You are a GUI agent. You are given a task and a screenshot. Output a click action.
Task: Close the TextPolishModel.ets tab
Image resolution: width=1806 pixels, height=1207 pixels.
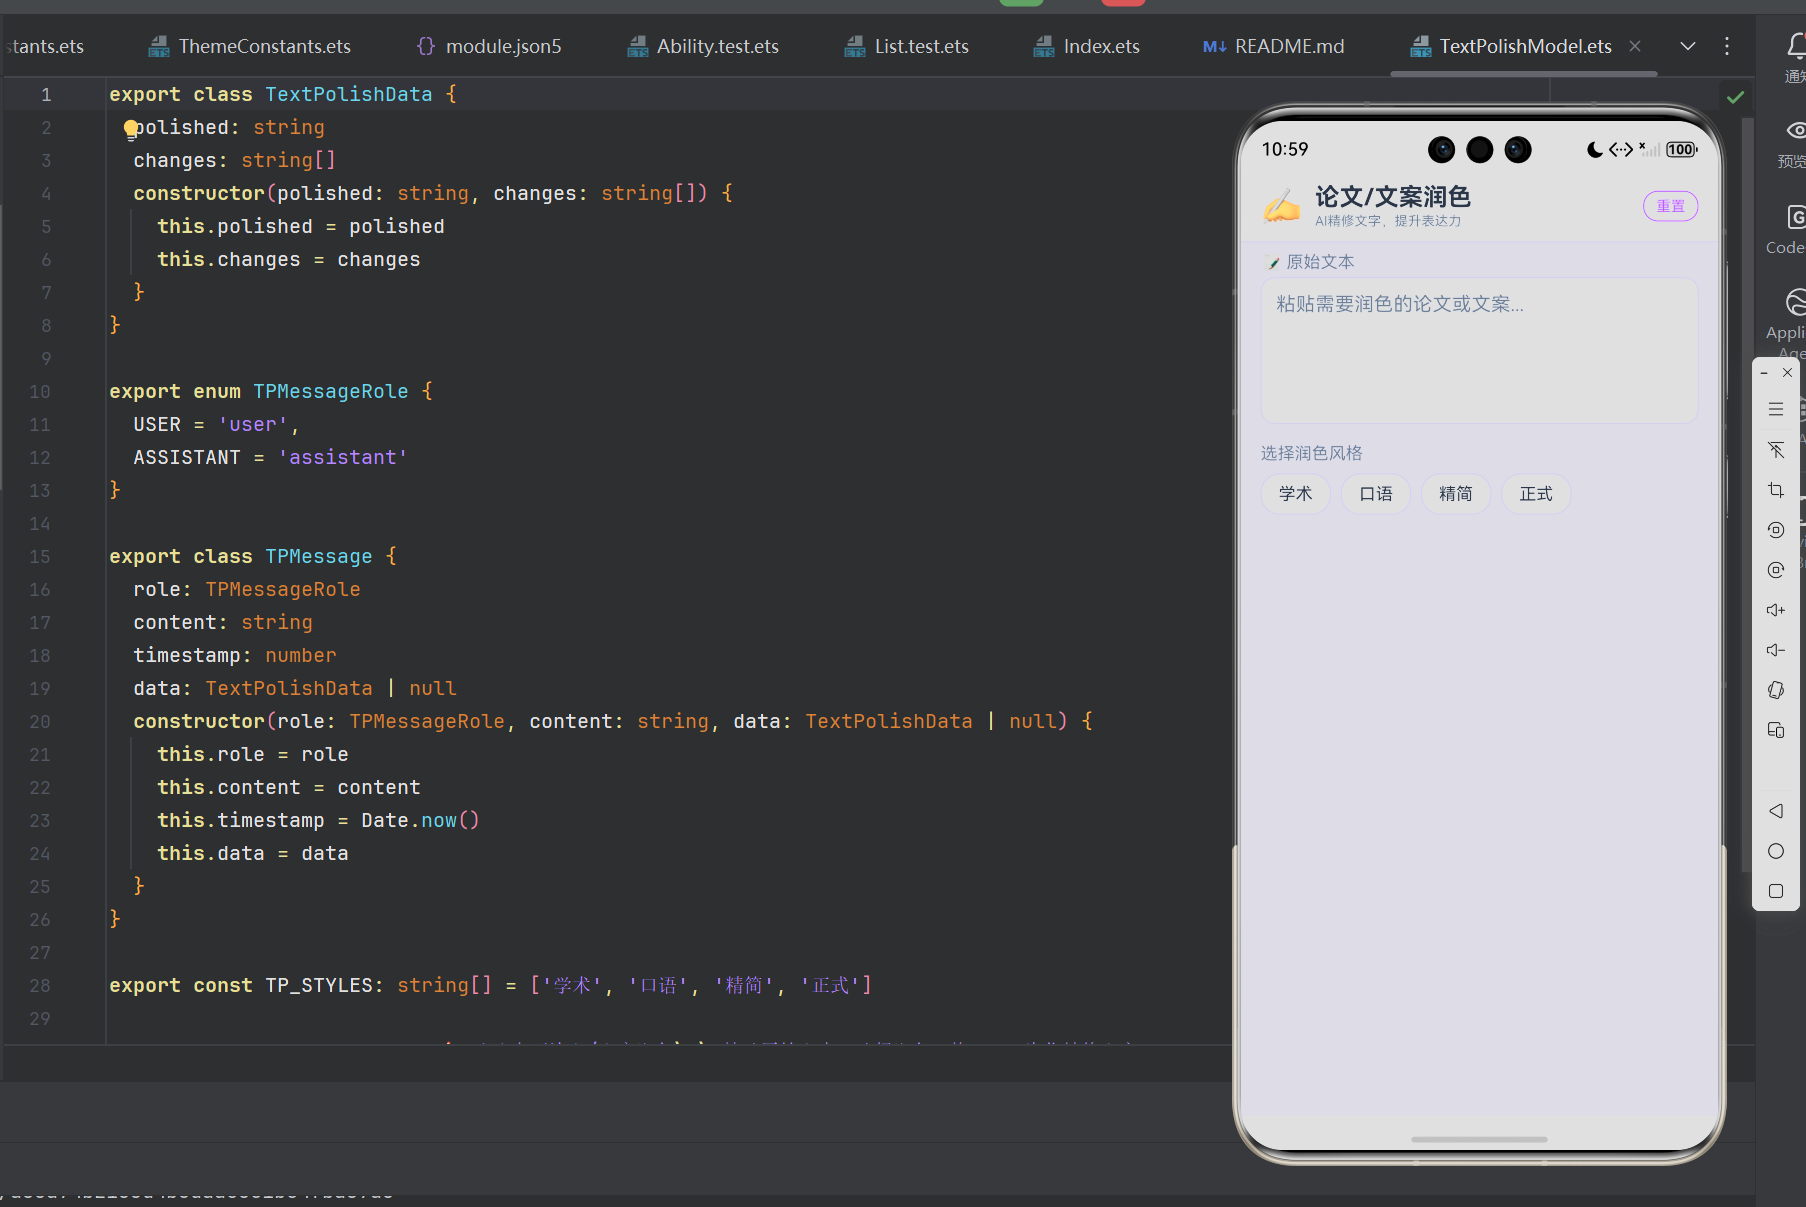pos(1635,46)
